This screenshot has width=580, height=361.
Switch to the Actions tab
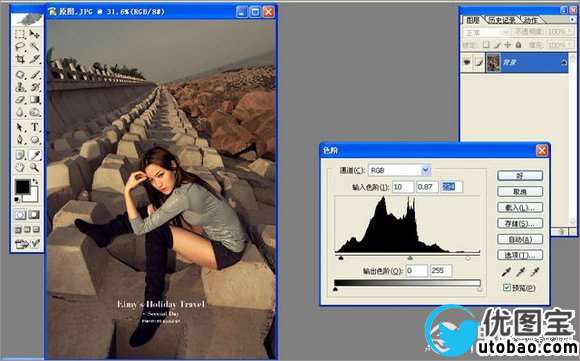tap(530, 20)
